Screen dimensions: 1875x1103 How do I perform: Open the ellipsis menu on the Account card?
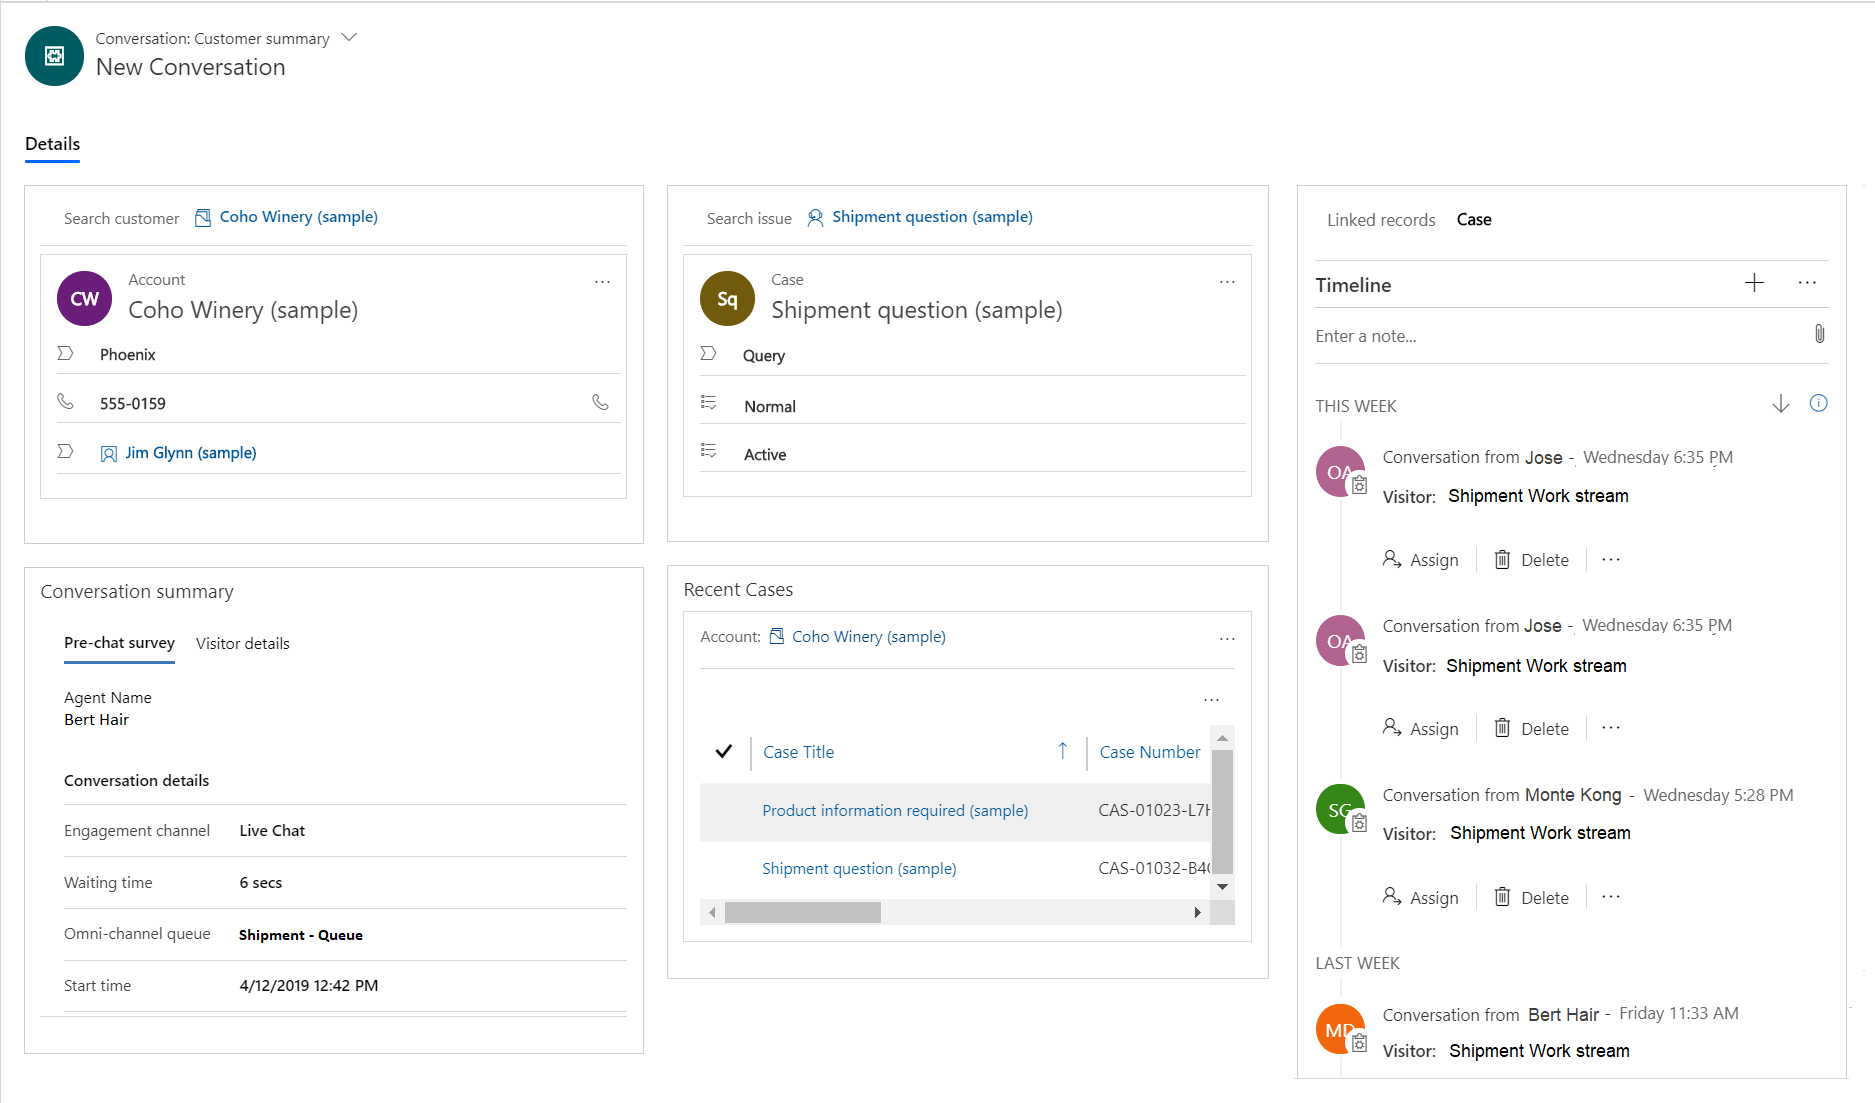[x=602, y=281]
